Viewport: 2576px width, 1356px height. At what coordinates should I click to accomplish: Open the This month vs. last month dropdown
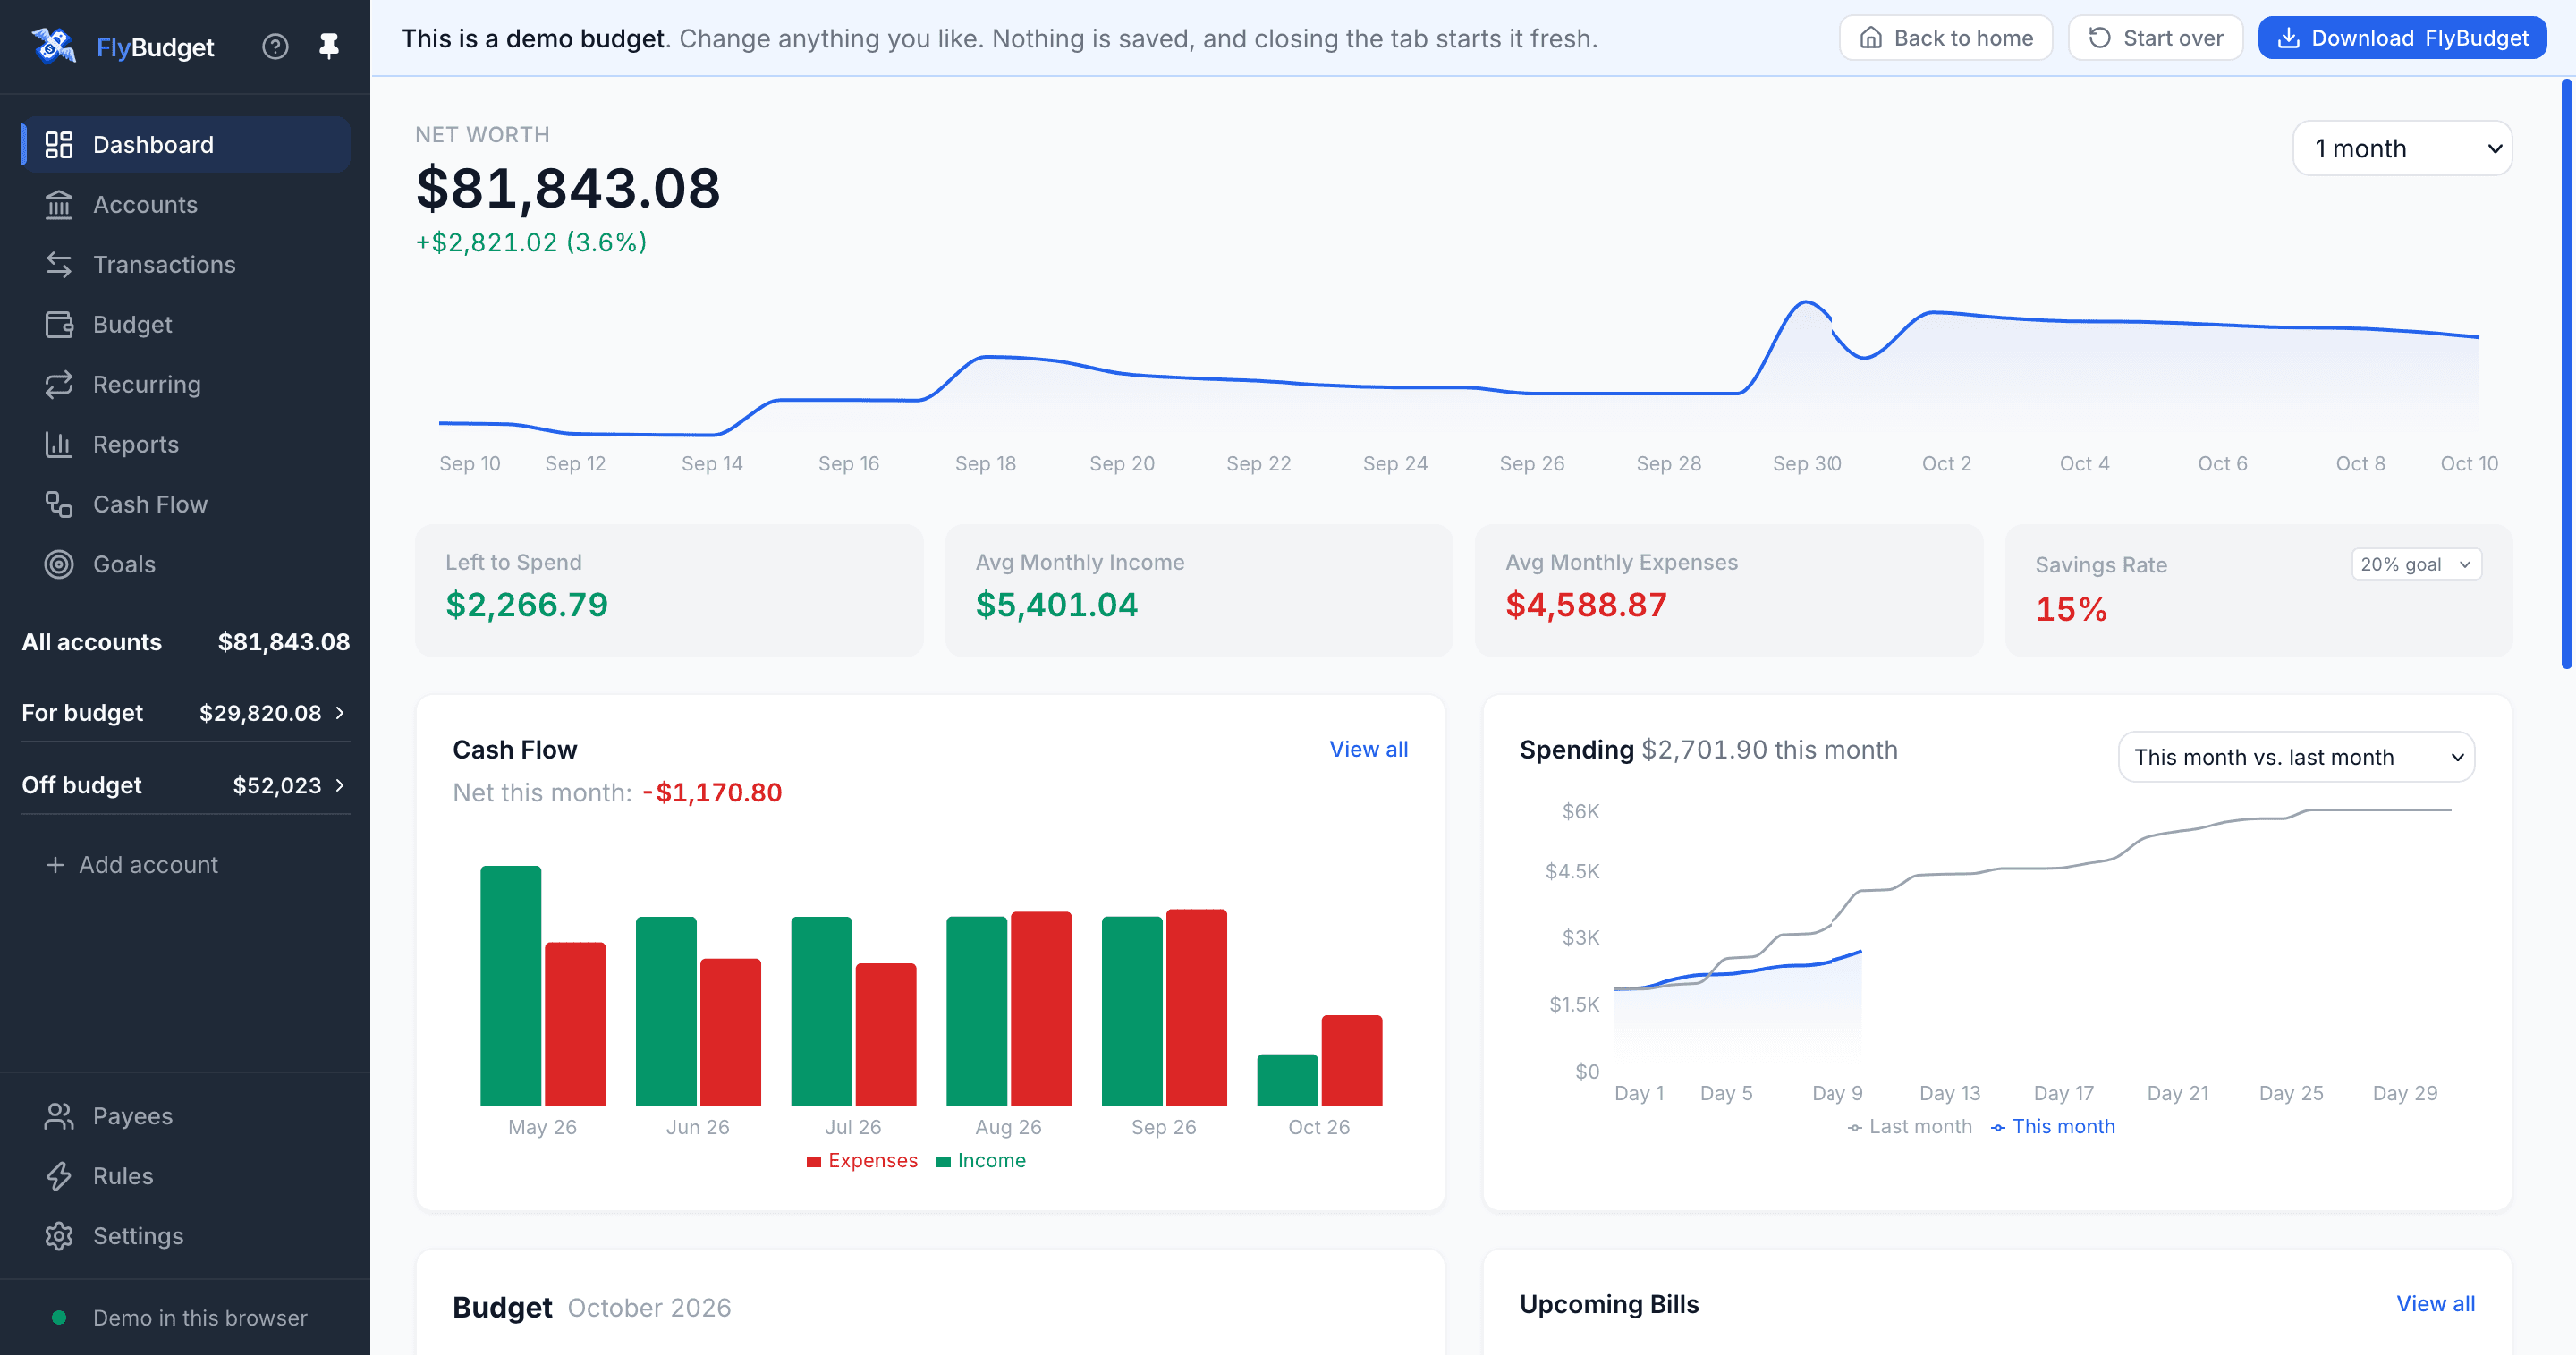click(x=2295, y=757)
